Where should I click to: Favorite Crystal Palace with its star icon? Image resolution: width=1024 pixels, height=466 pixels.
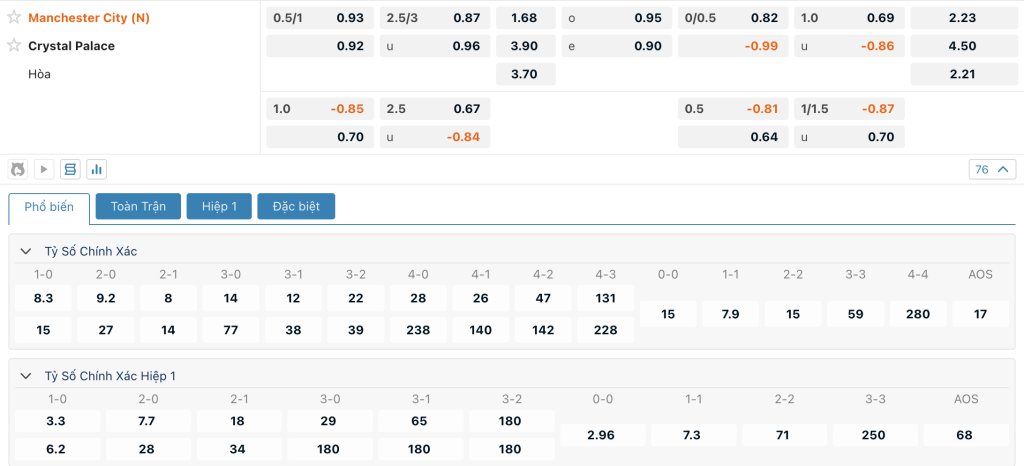pos(14,46)
